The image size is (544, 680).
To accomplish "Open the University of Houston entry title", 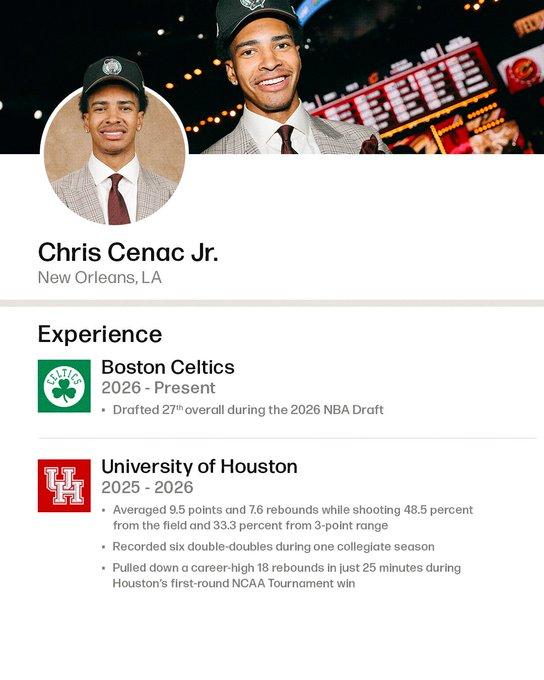I will pyautogui.click(x=200, y=467).
